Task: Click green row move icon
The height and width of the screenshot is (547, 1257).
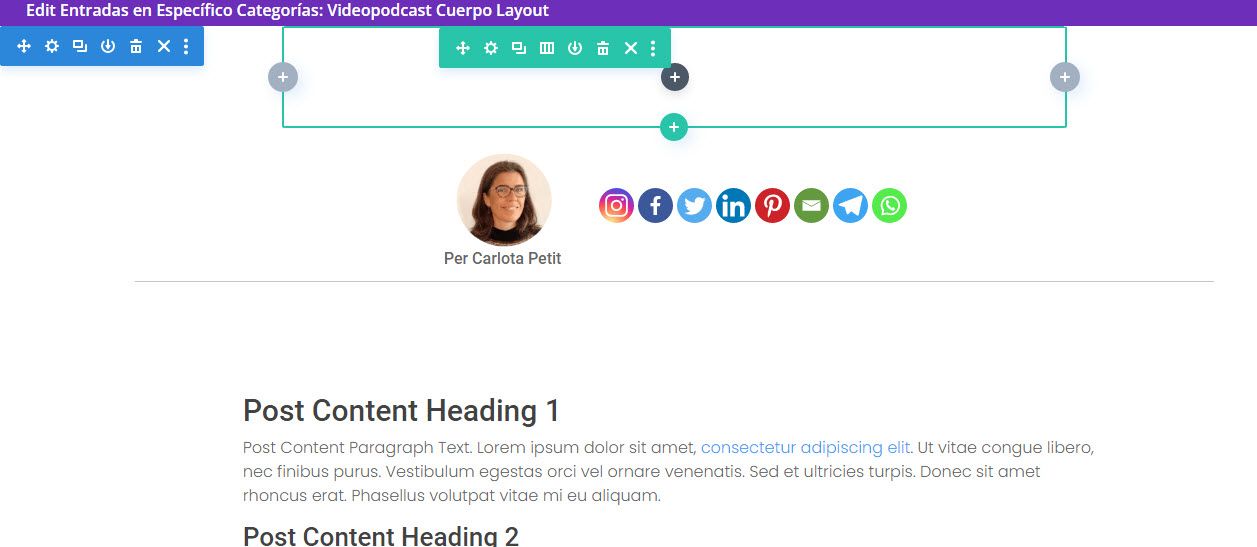Action: (x=463, y=48)
